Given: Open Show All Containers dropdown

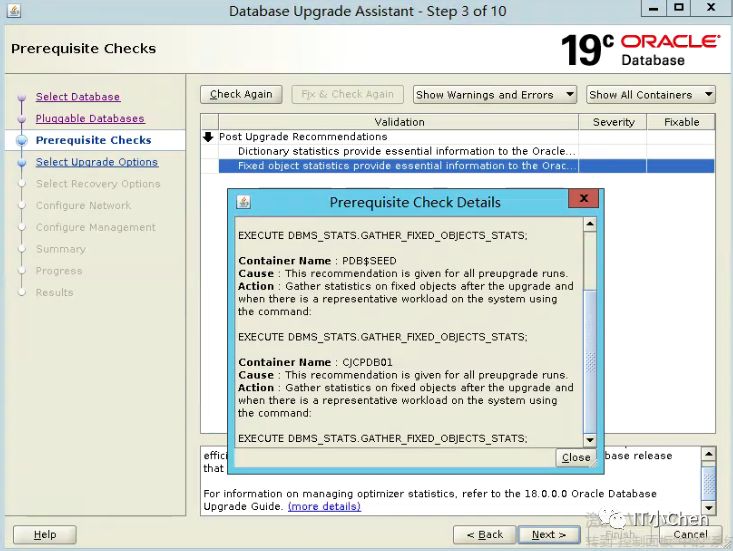Looking at the screenshot, I should click(x=651, y=95).
